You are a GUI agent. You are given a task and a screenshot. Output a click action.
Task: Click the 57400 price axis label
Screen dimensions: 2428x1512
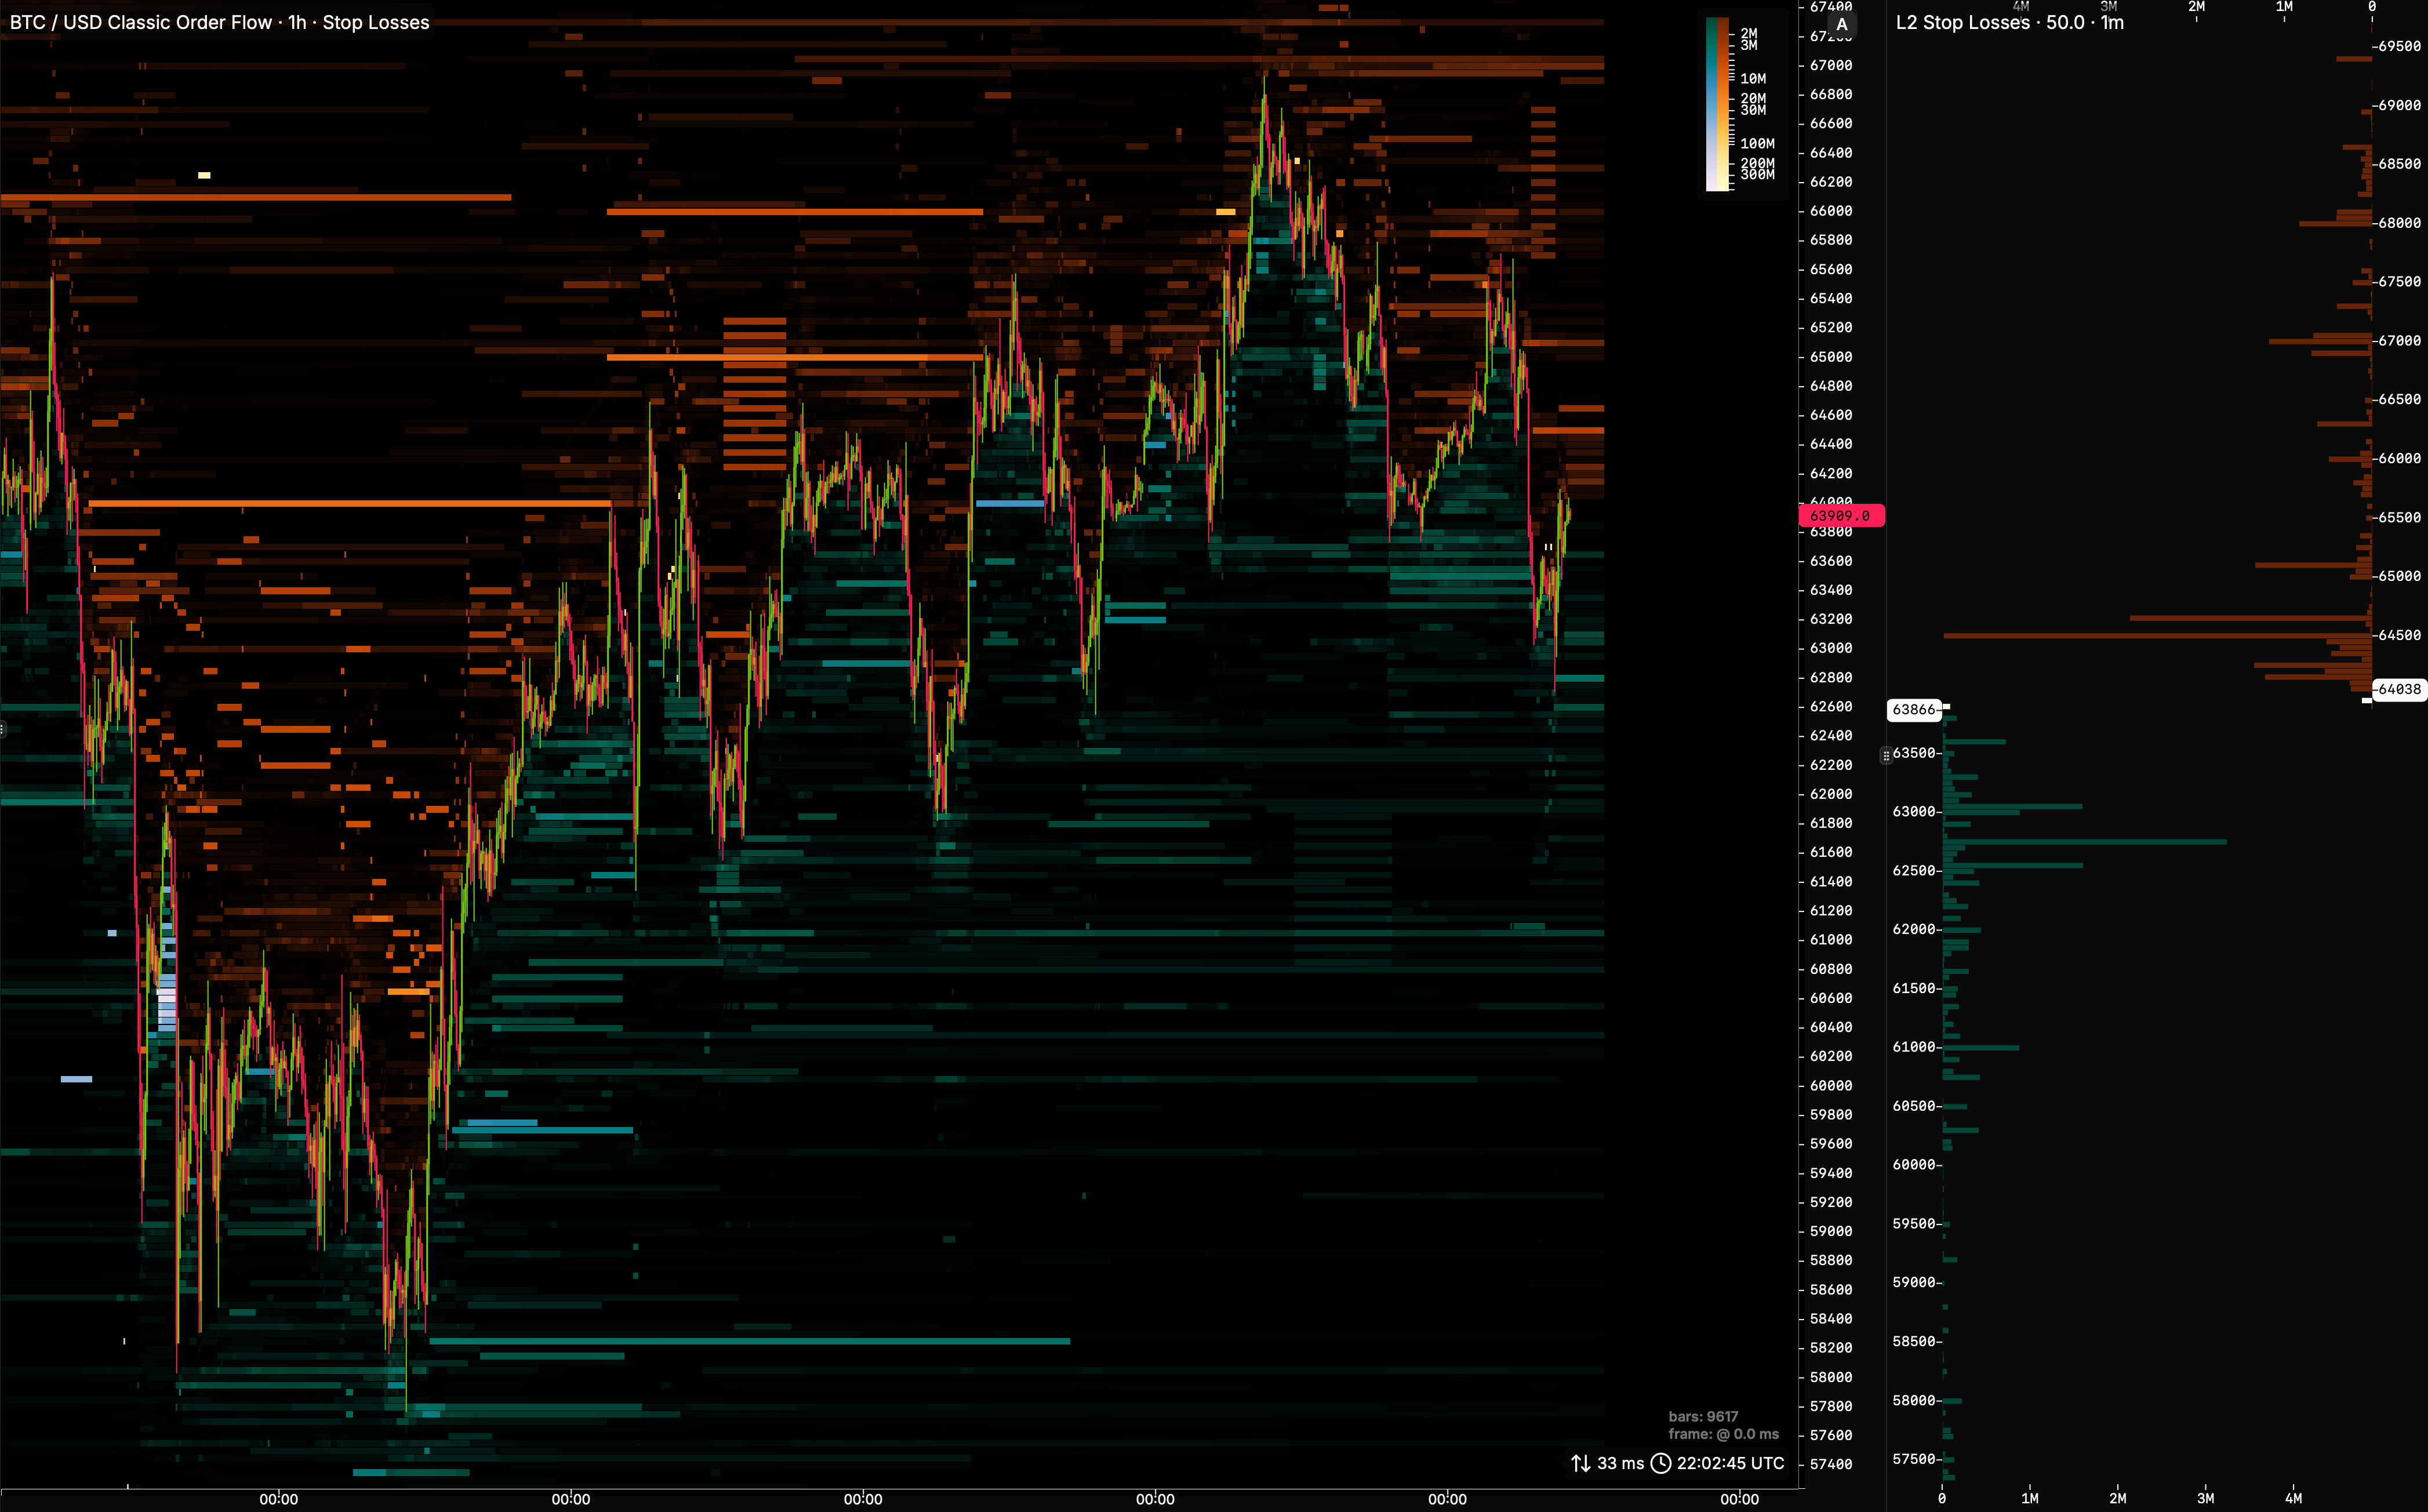[1831, 1464]
